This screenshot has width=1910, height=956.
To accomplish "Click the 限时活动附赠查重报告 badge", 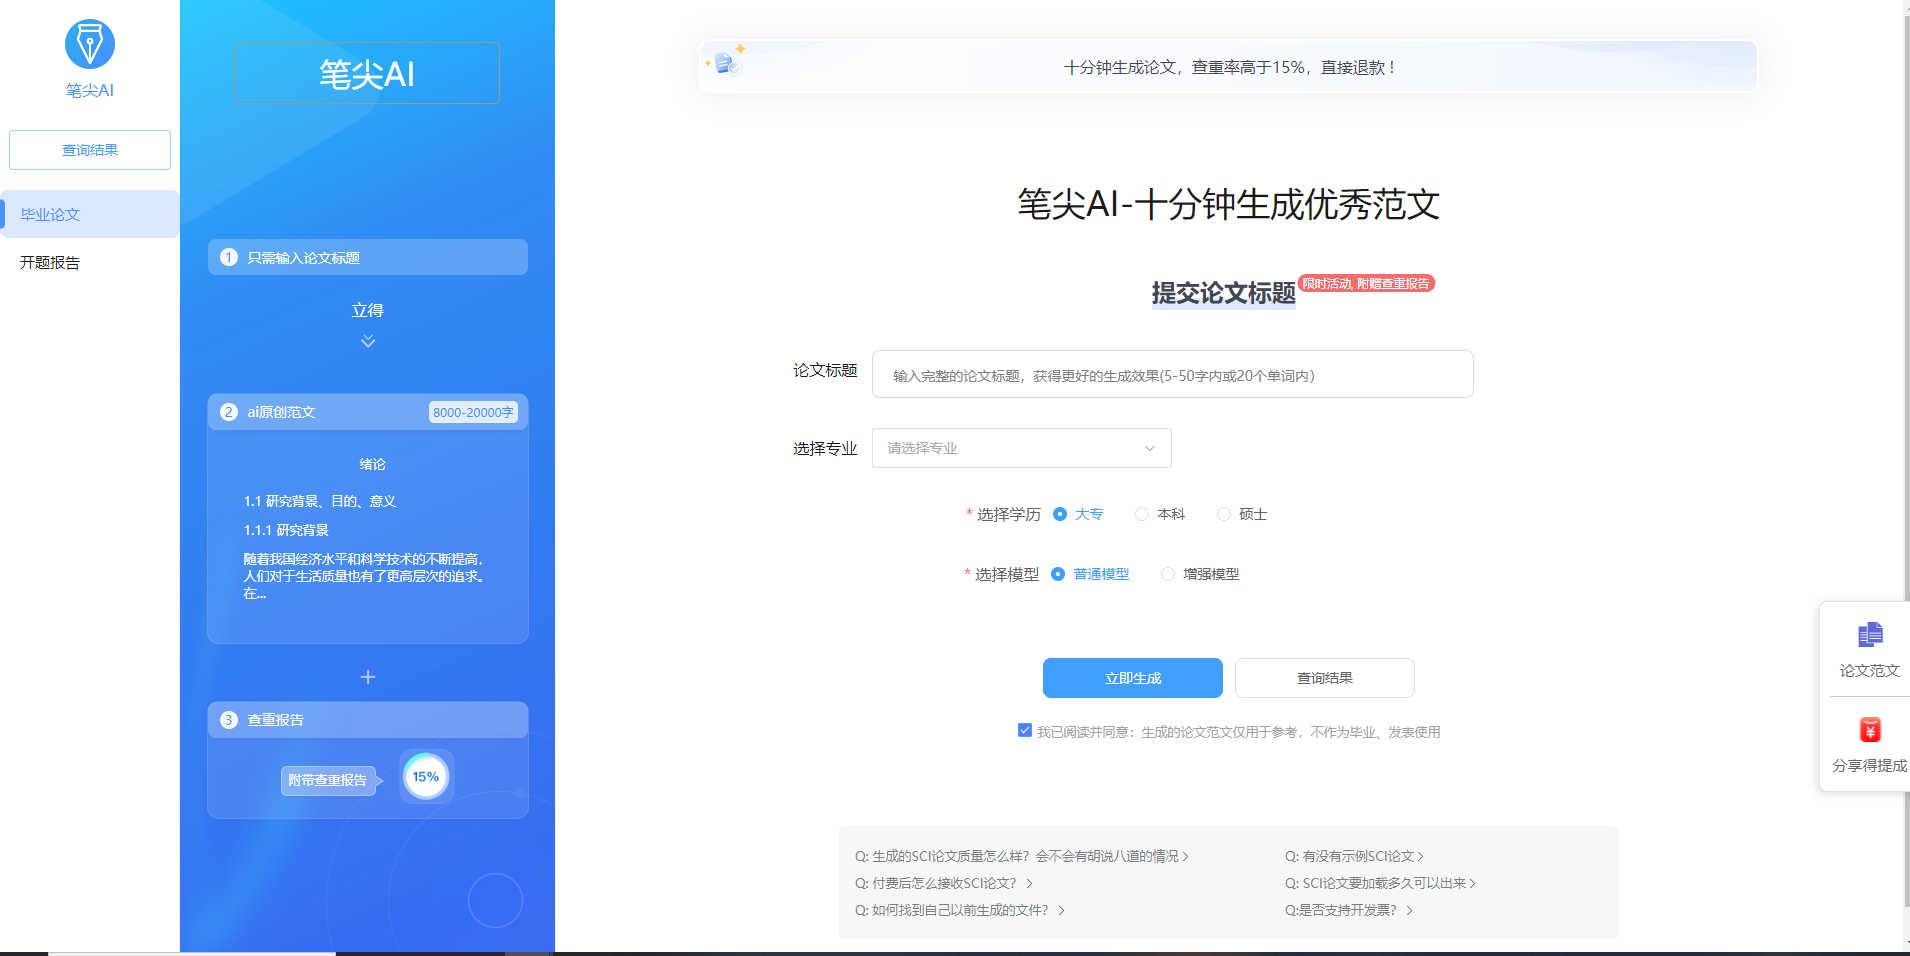I will click(1366, 283).
